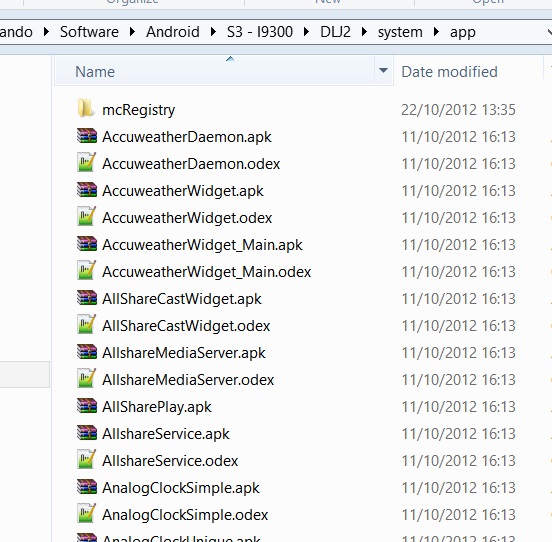This screenshot has width=552, height=542.
Task: Select the AllShareCastWidget.apk archive icon
Action: pos(87,298)
